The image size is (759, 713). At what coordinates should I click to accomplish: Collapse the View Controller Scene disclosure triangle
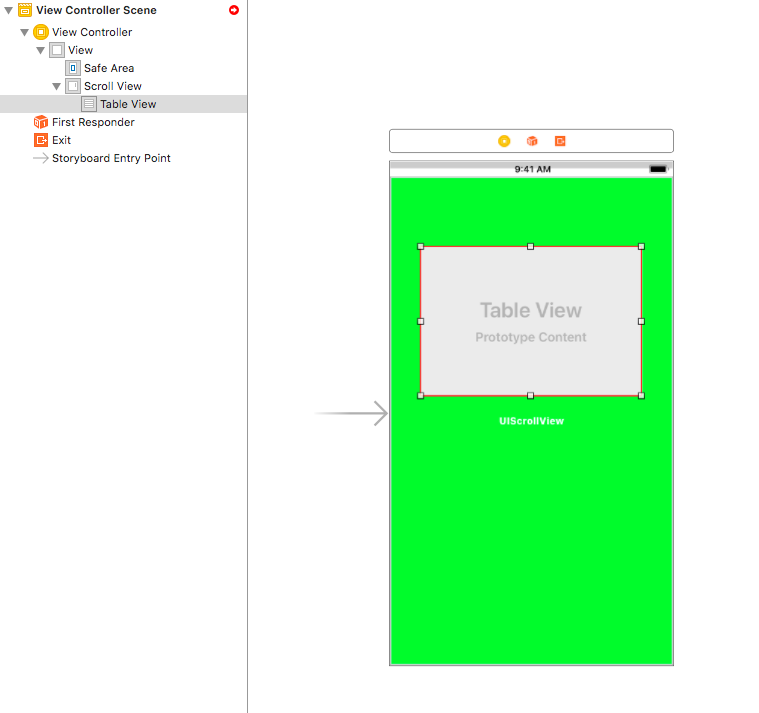[x=9, y=10]
